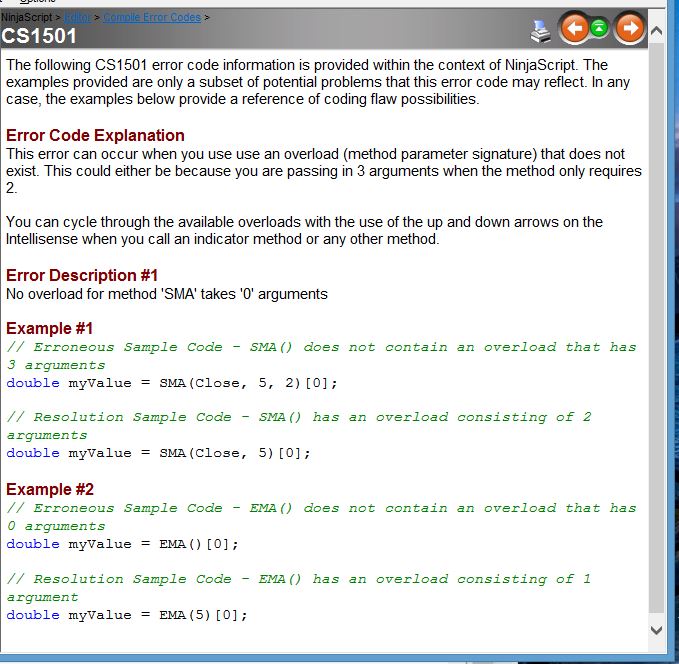Click the vertical scrollbar track
Viewport: 679px width, 664px height.
point(656,329)
